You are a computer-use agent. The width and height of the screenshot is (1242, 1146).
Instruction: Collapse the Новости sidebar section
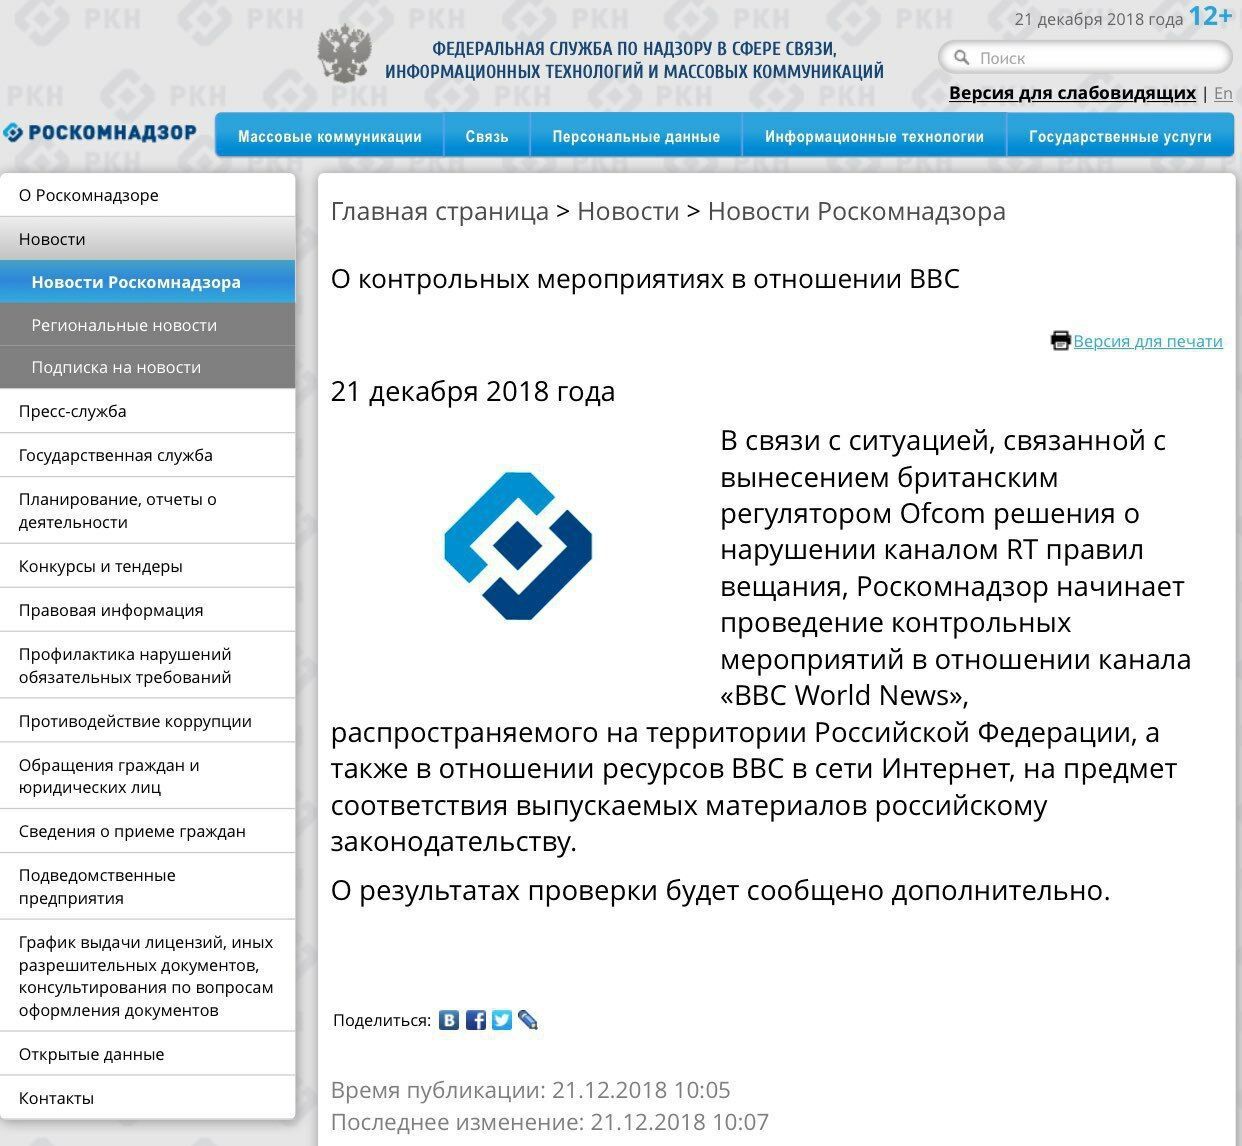148,239
